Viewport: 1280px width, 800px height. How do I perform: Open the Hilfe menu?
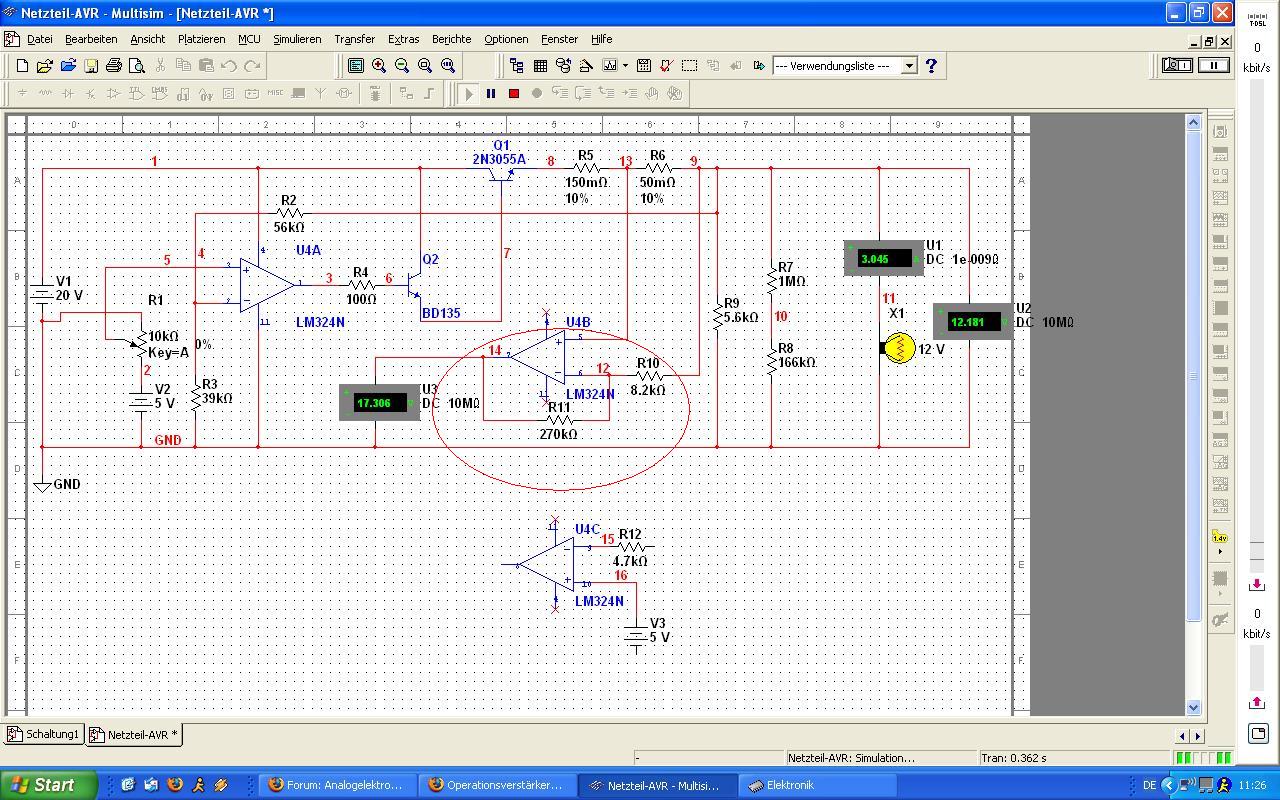click(601, 39)
